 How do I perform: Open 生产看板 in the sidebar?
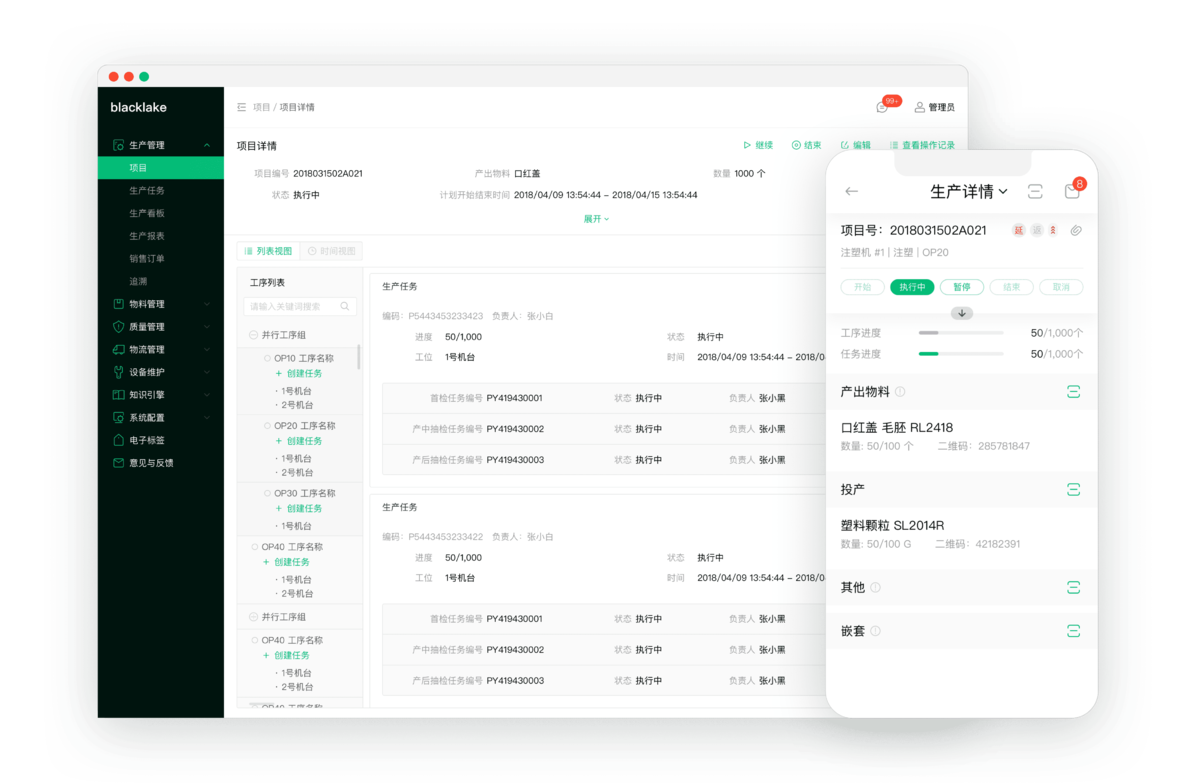147,213
